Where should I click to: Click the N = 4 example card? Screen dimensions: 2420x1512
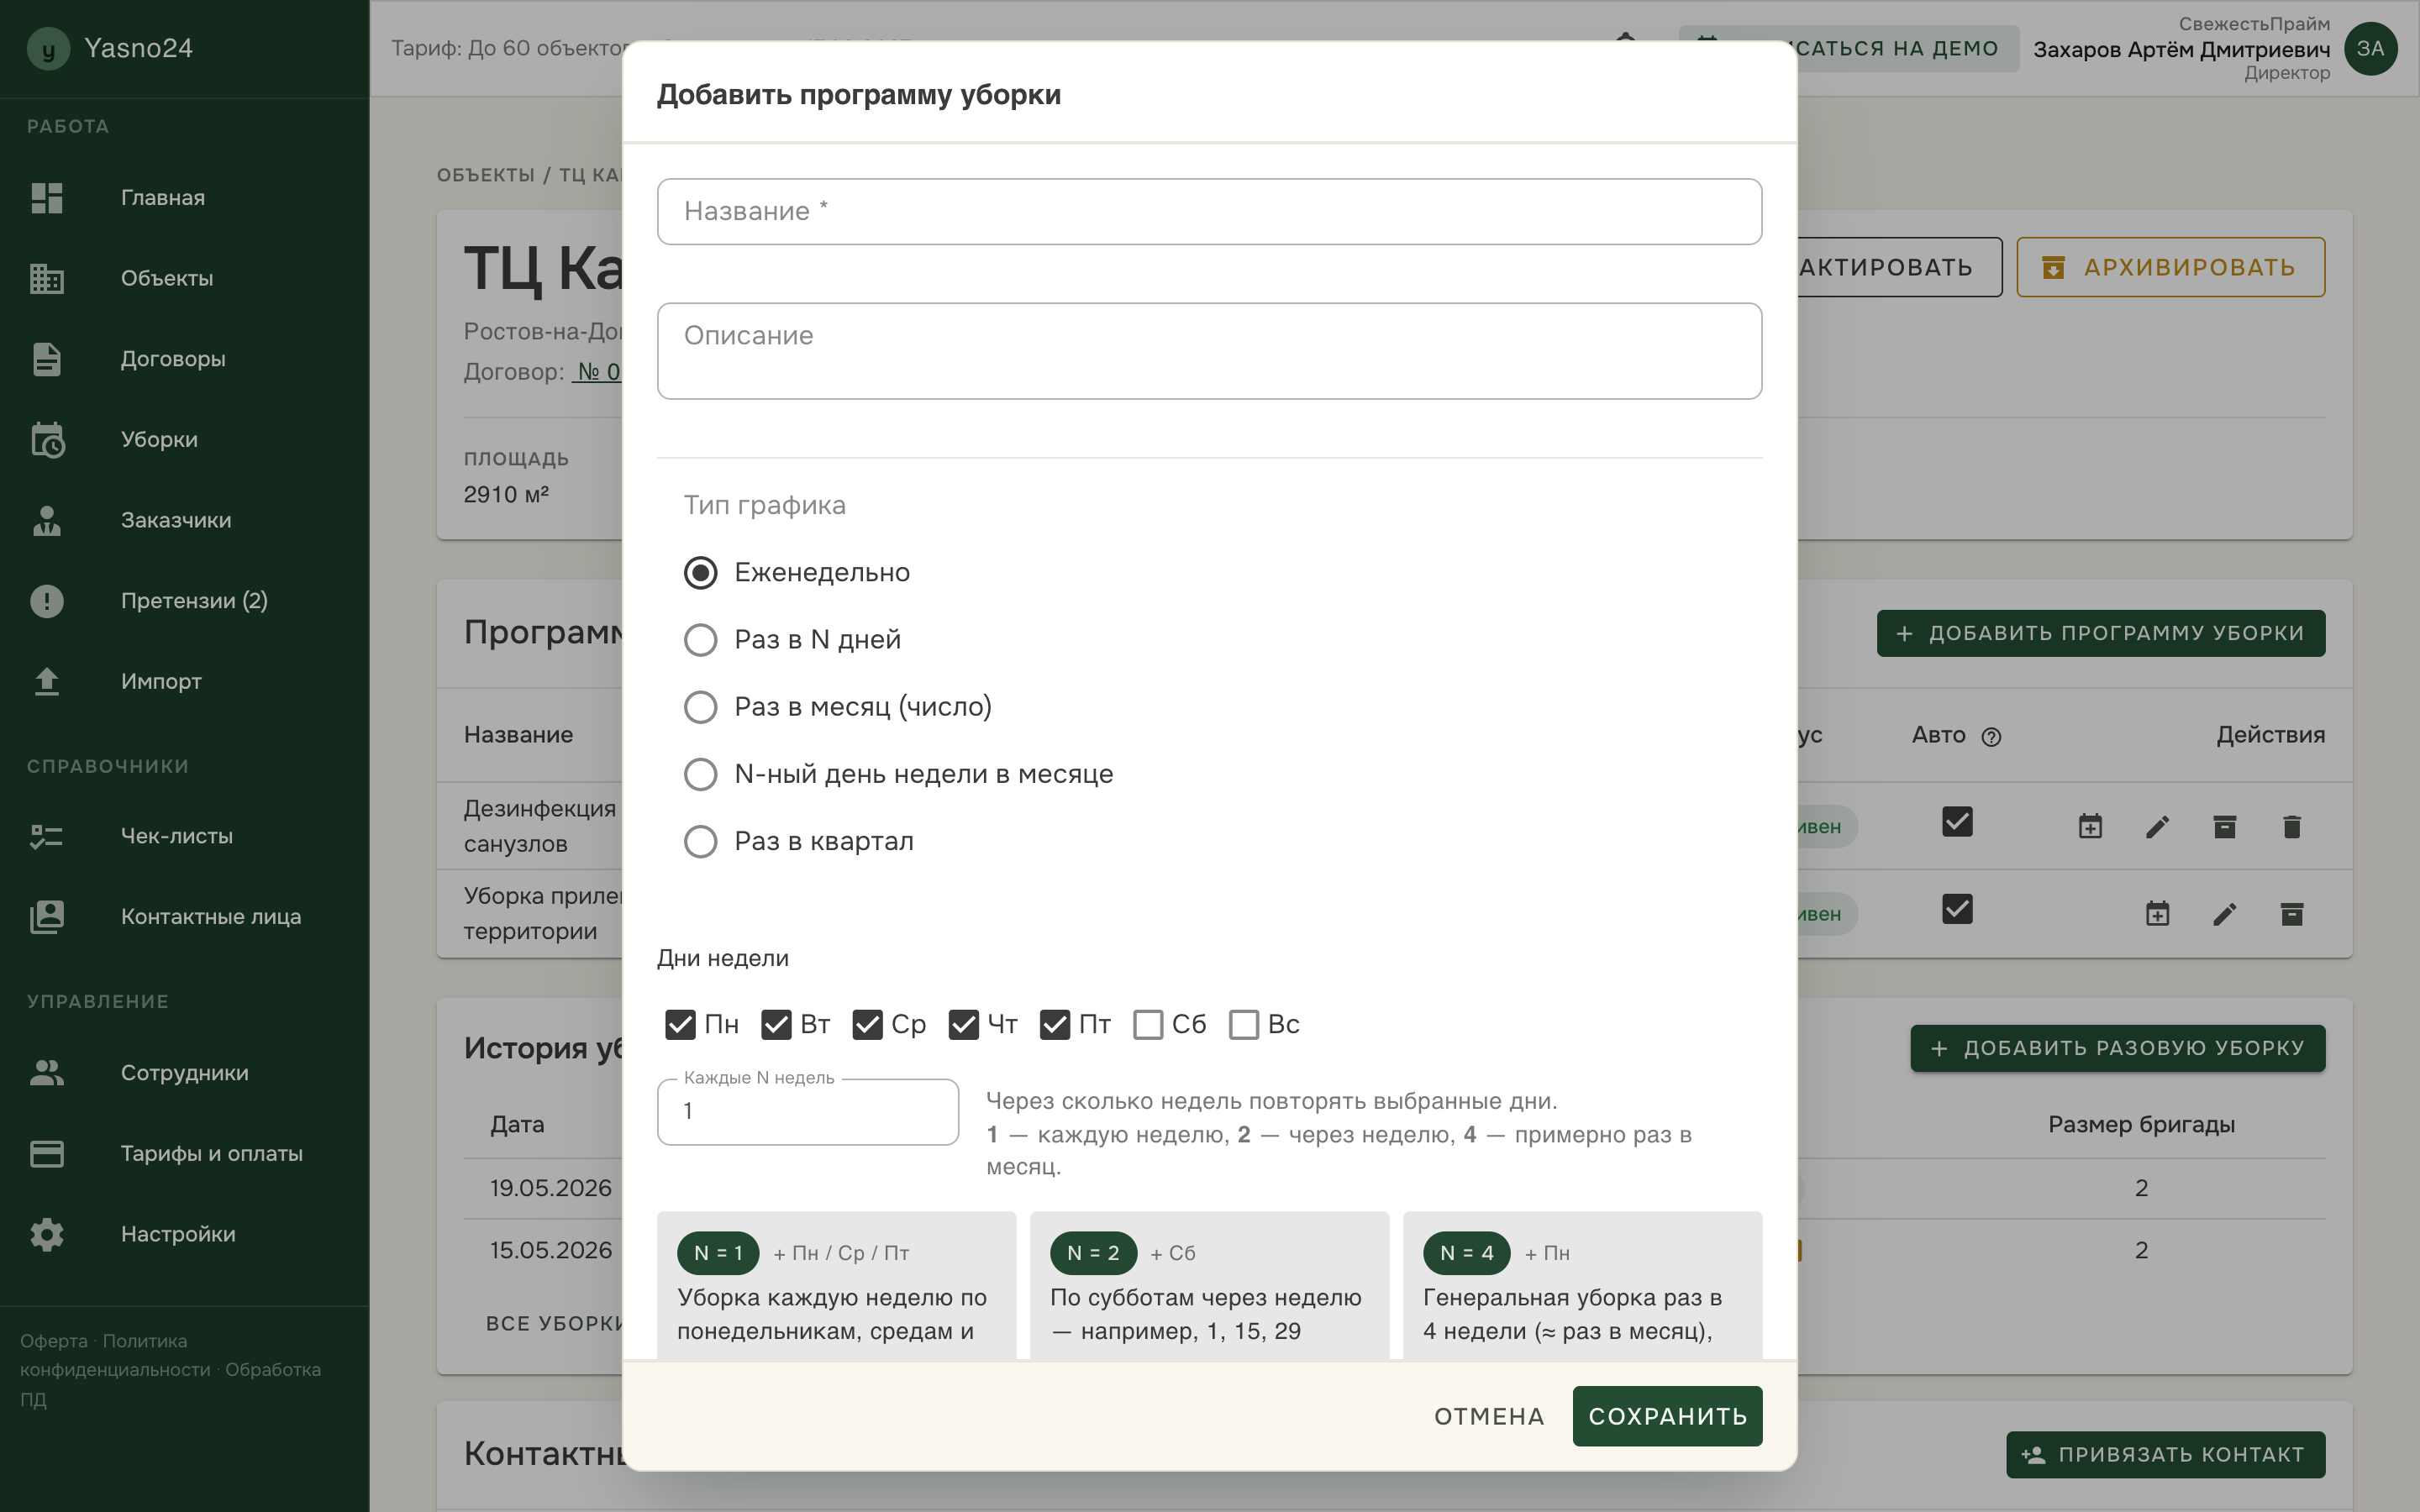(x=1582, y=1286)
